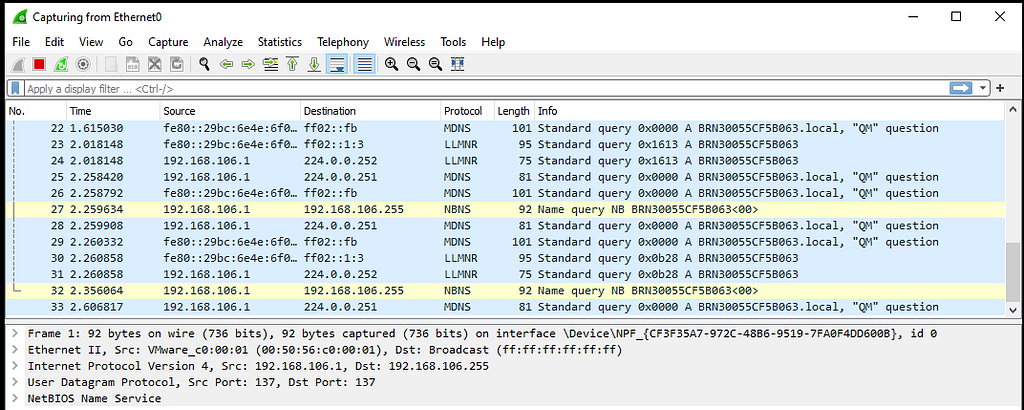The image size is (1024, 410).
Task: Expand the NetBIOS Name Service row
Action: point(16,398)
